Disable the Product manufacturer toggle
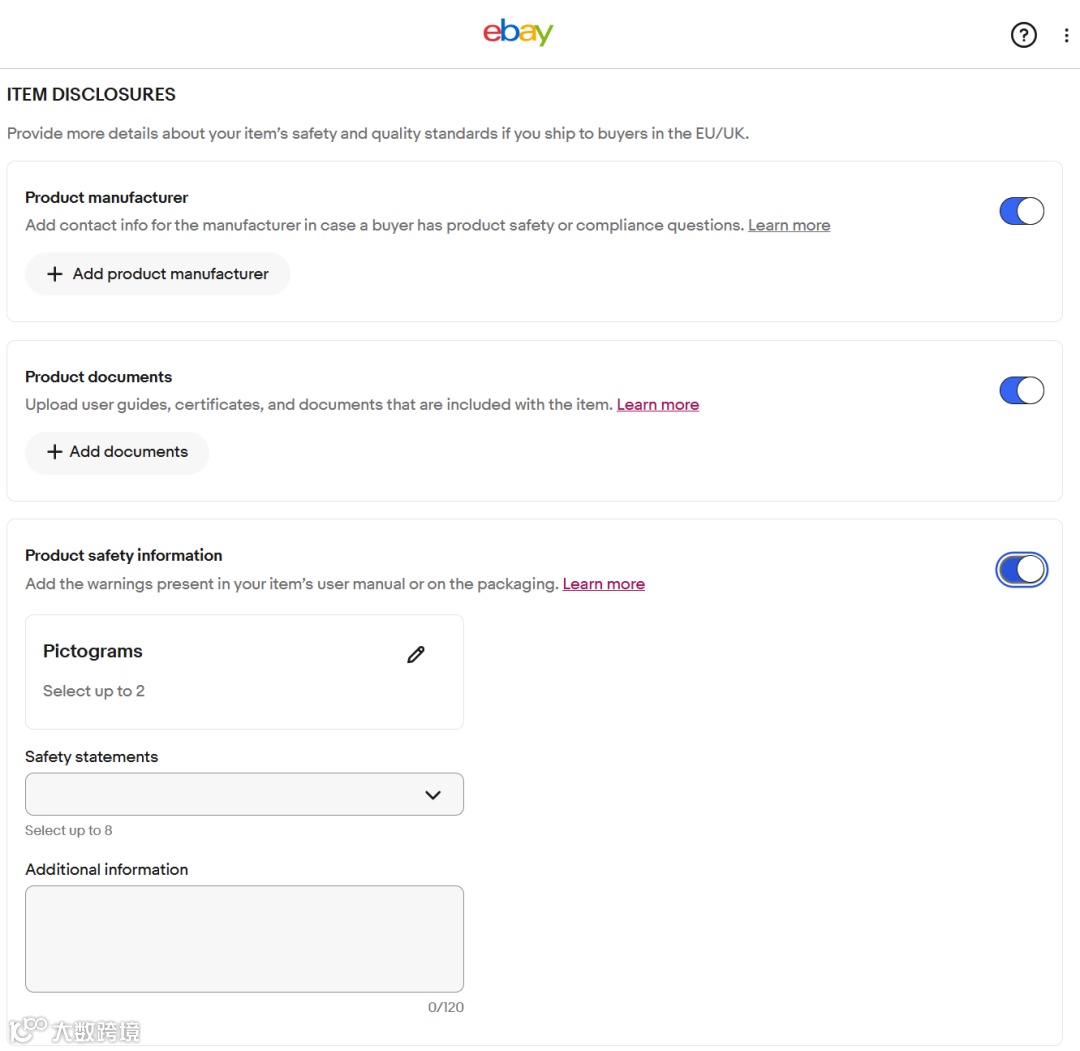This screenshot has height=1051, width=1080. [x=1021, y=211]
